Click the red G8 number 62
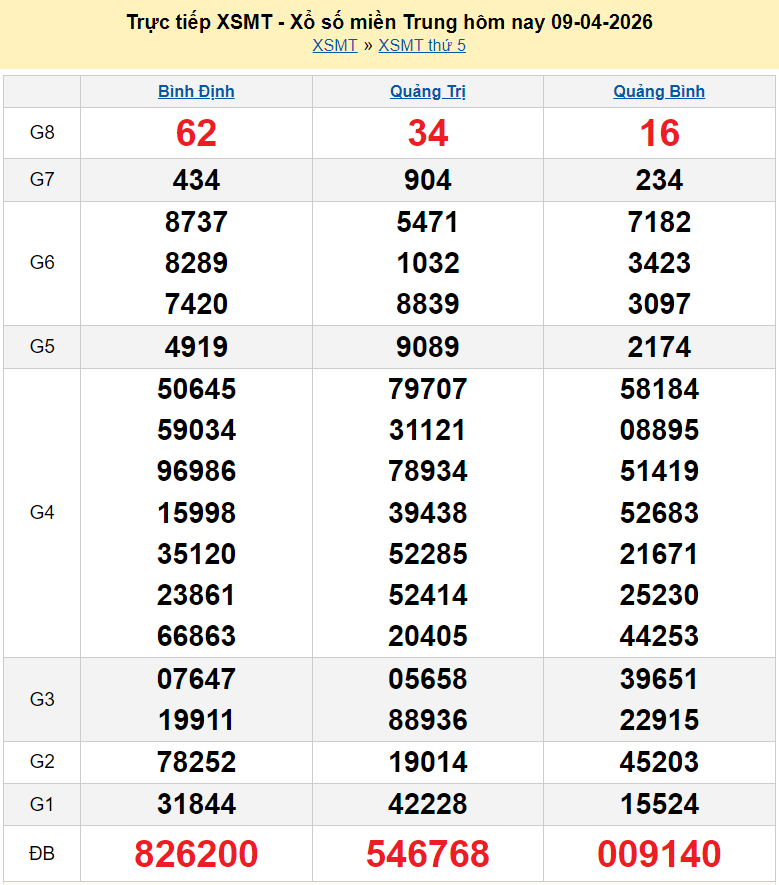The image size is (779, 885). pyautogui.click(x=196, y=133)
